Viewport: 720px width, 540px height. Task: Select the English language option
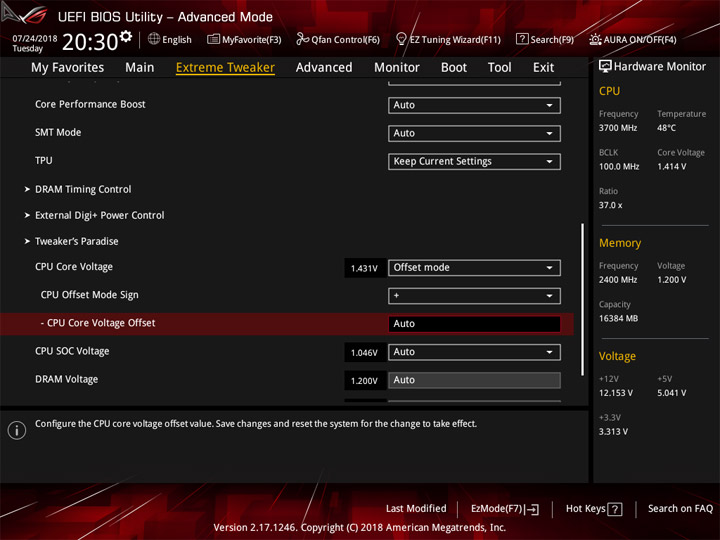(177, 40)
